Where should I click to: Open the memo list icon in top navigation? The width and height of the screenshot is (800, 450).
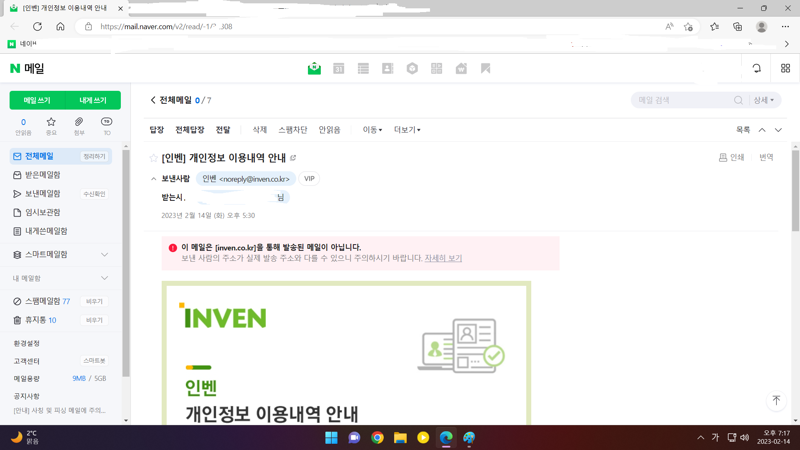[363, 68]
